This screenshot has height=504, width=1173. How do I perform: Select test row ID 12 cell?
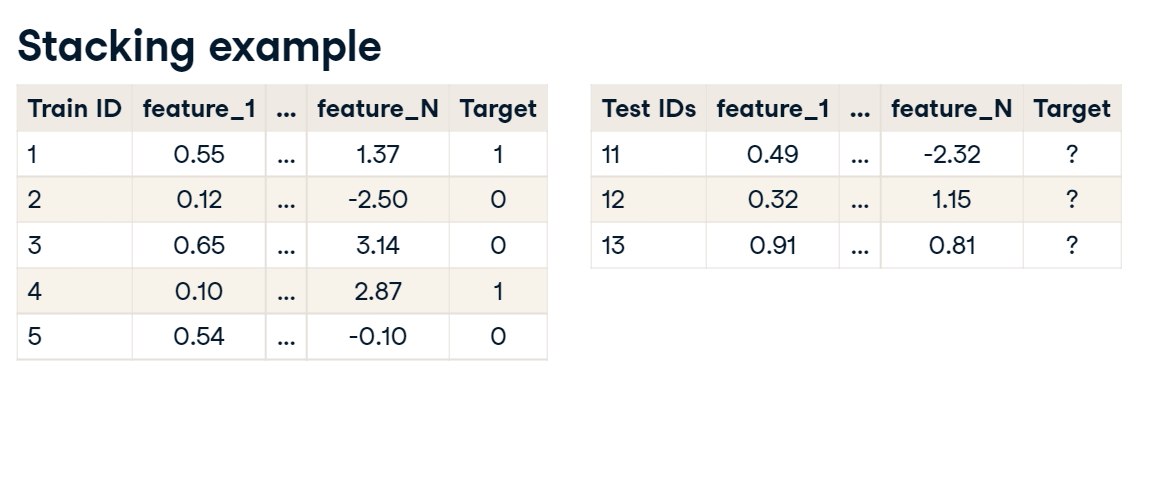[x=649, y=200]
